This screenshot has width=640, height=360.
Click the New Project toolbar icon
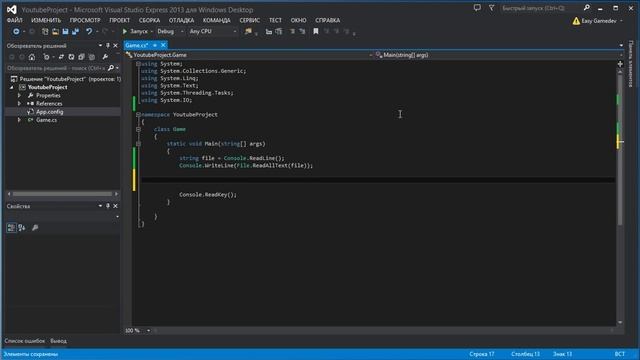45,31
